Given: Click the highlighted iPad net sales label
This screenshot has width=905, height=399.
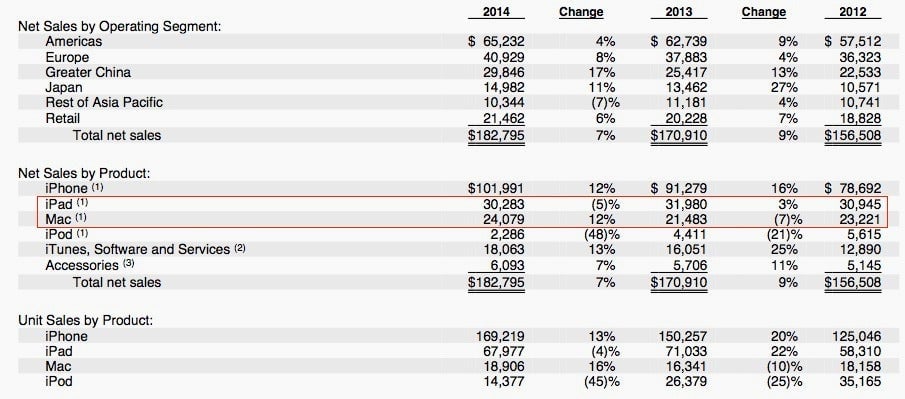Looking at the screenshot, I should tap(67, 204).
